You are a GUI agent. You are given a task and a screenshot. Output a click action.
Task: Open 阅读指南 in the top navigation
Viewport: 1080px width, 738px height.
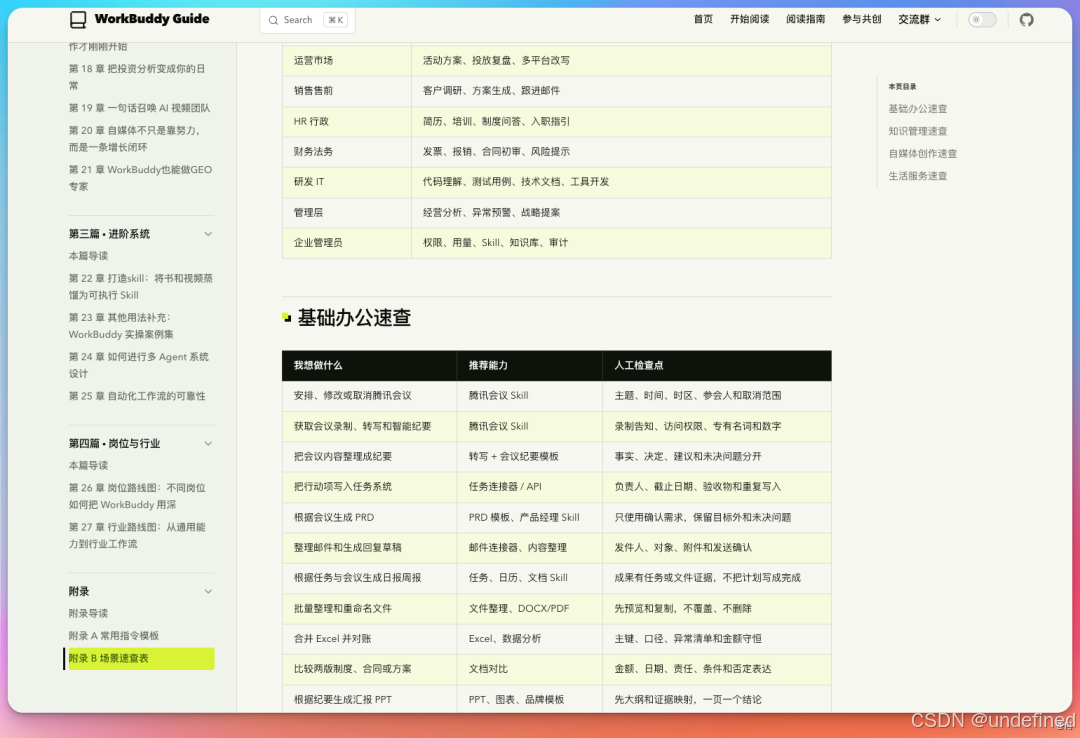pyautogui.click(x=805, y=19)
